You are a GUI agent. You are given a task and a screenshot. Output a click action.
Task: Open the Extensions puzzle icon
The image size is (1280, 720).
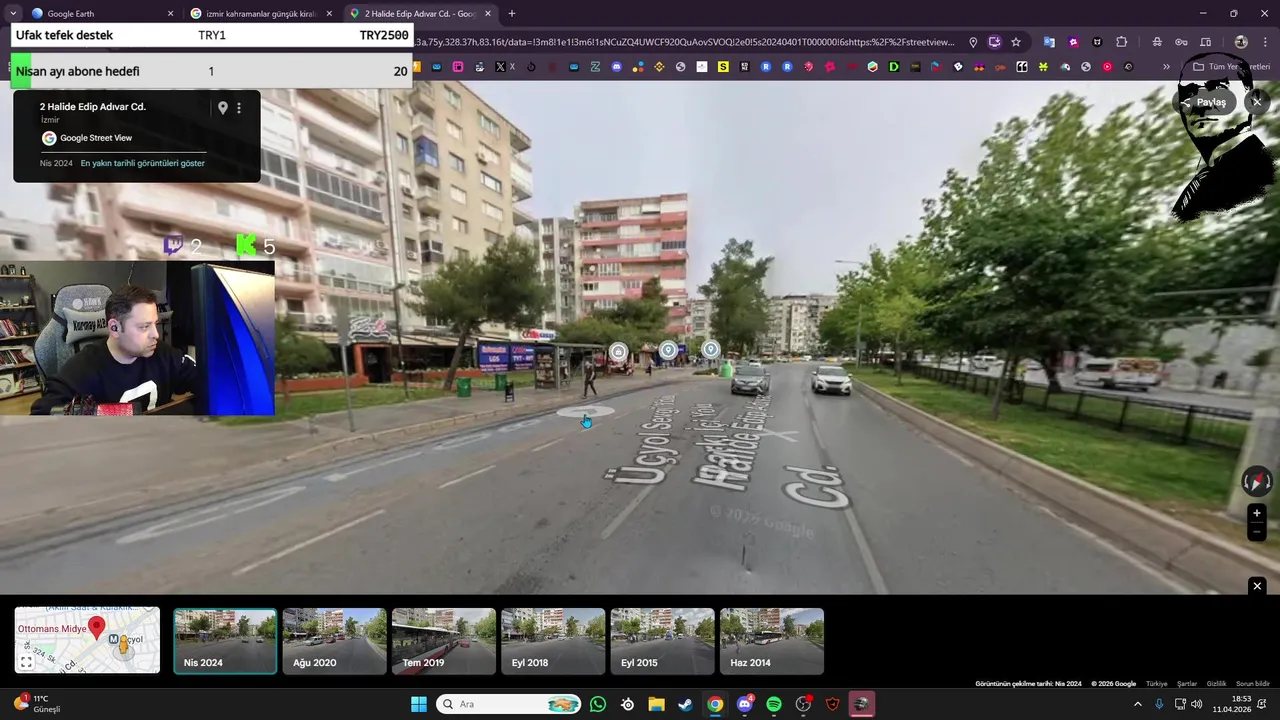pos(1121,42)
